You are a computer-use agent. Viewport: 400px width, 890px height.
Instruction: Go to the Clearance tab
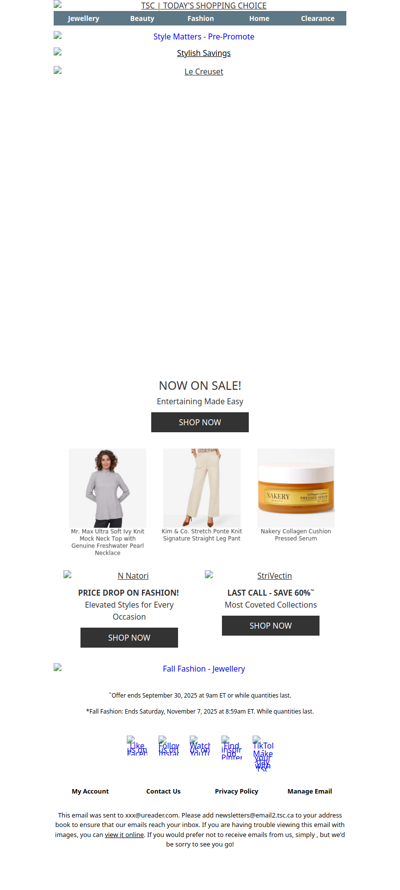pos(317,18)
